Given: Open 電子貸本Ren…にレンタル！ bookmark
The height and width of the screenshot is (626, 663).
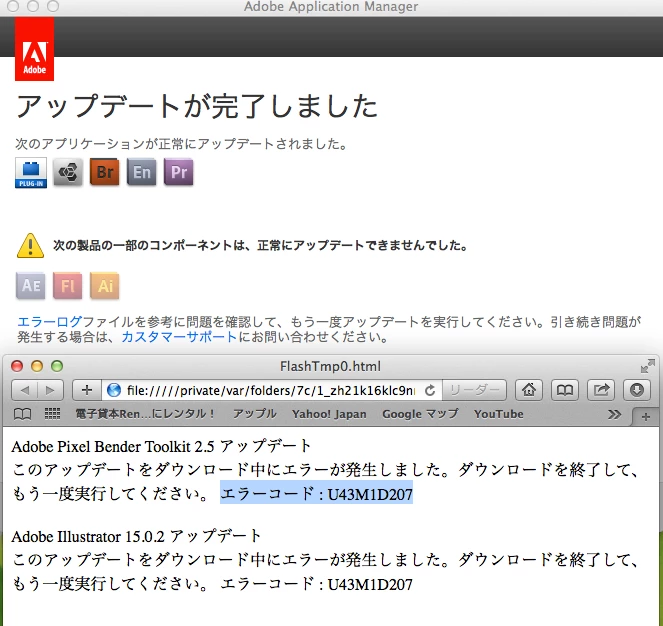Looking at the screenshot, I should pyautogui.click(x=145, y=414).
